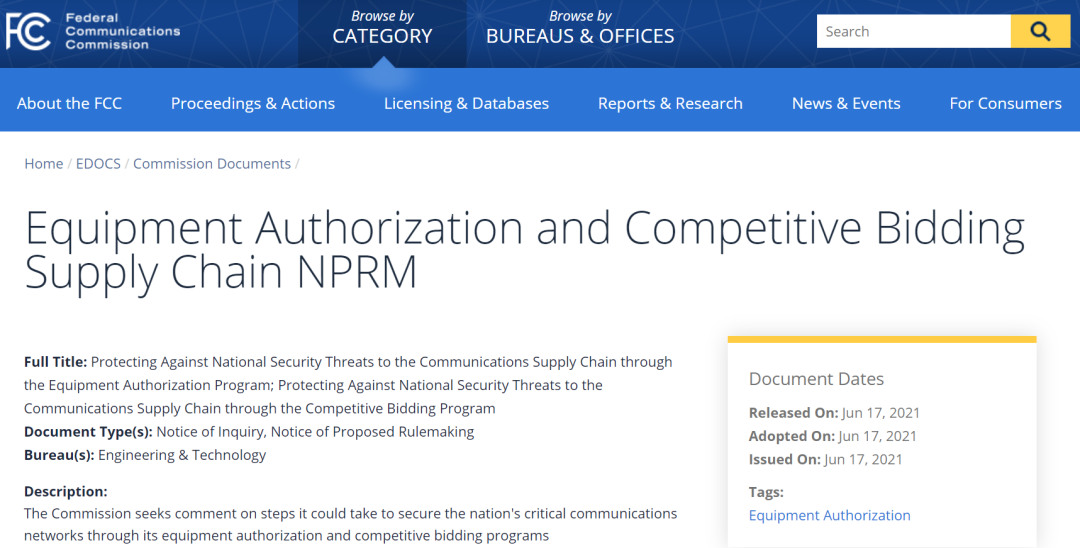Open the About the FCC menu
The width and height of the screenshot is (1080, 548).
pyautogui.click(x=69, y=103)
